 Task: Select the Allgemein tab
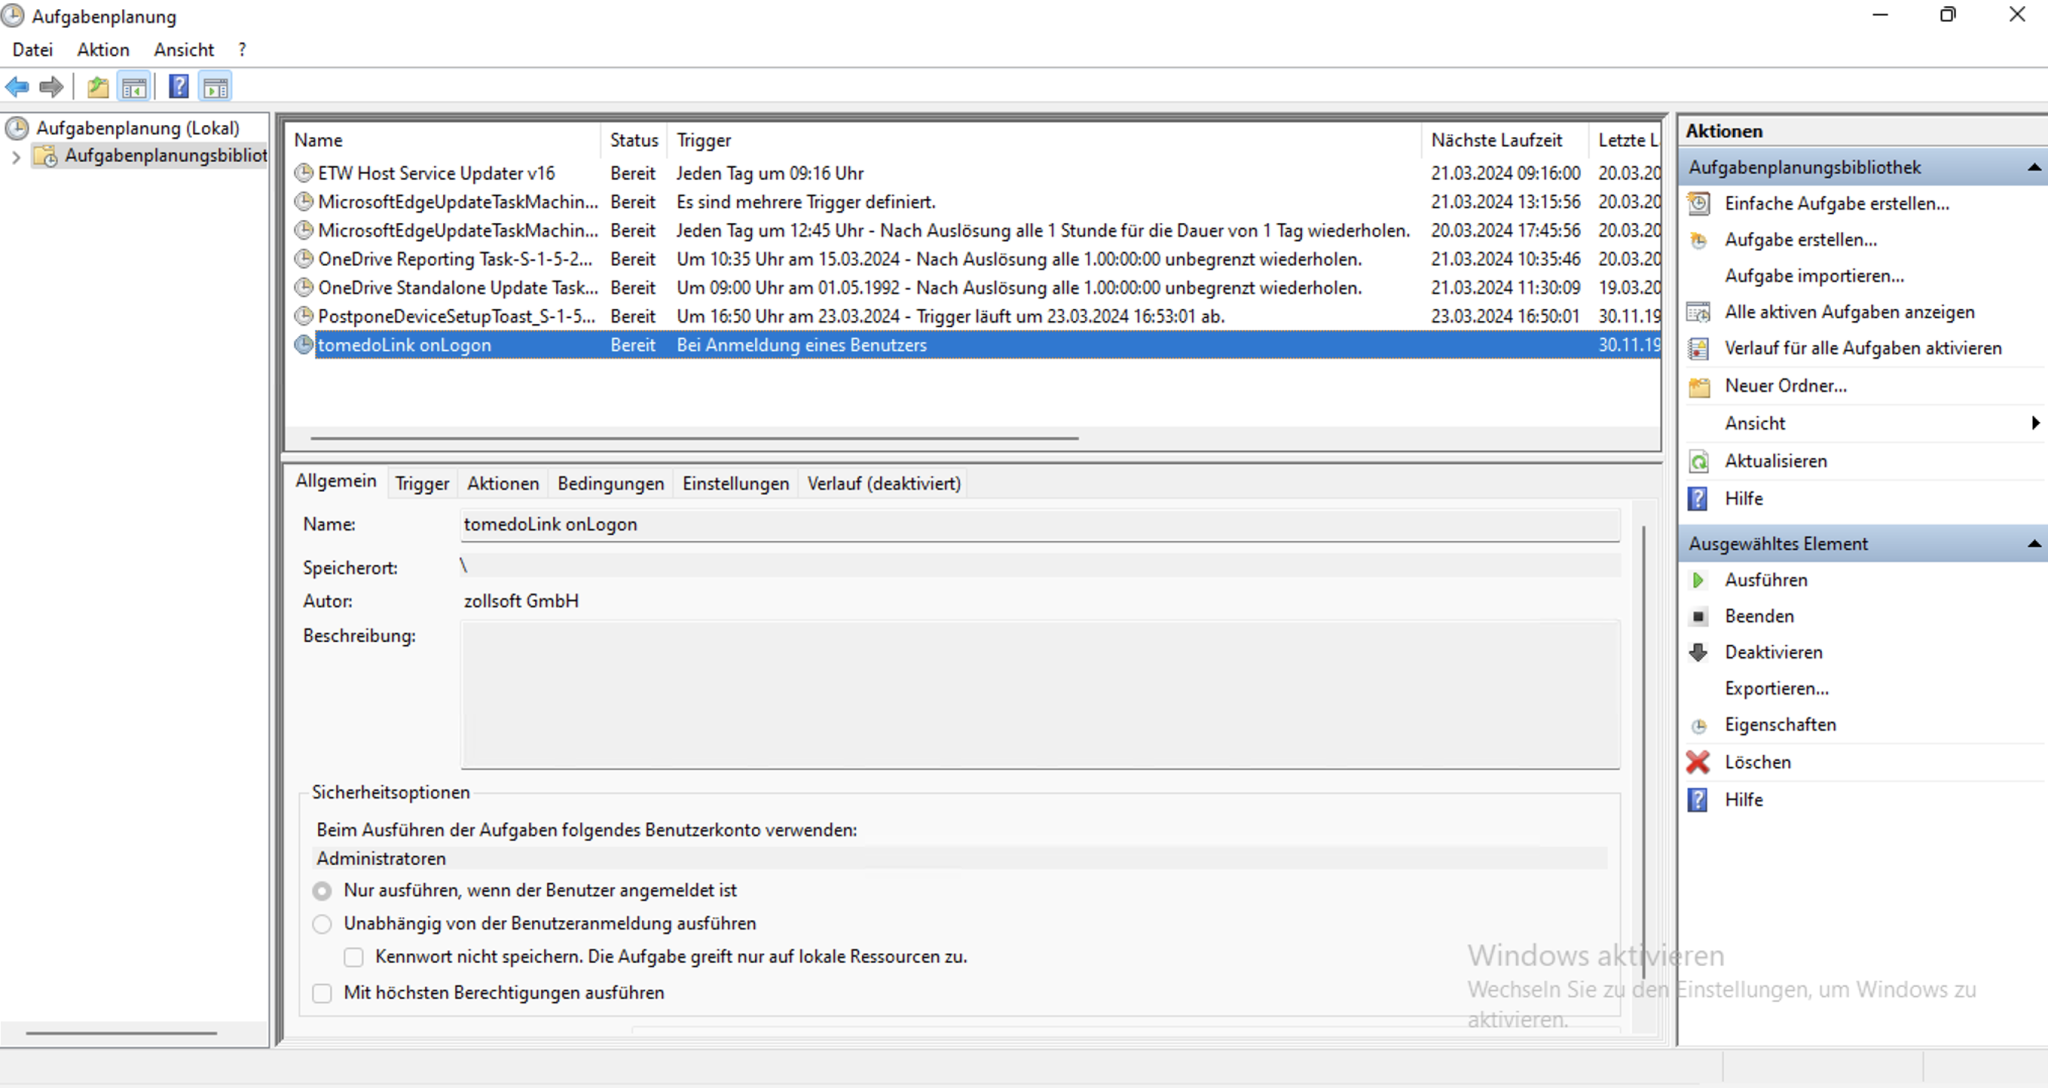pyautogui.click(x=336, y=481)
